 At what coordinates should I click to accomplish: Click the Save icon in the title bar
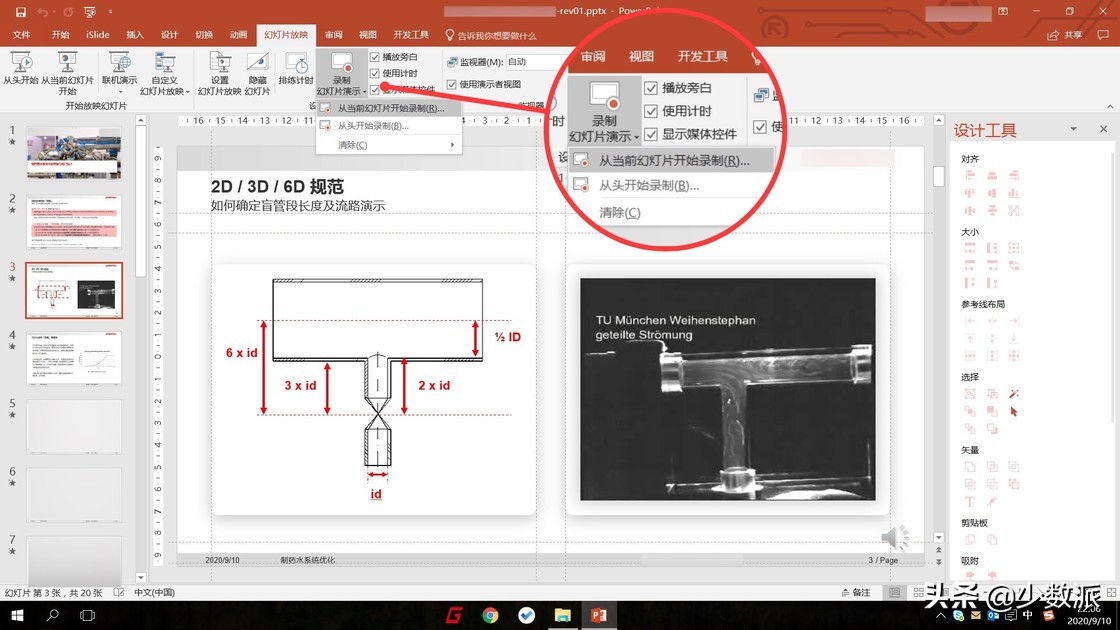[x=20, y=12]
